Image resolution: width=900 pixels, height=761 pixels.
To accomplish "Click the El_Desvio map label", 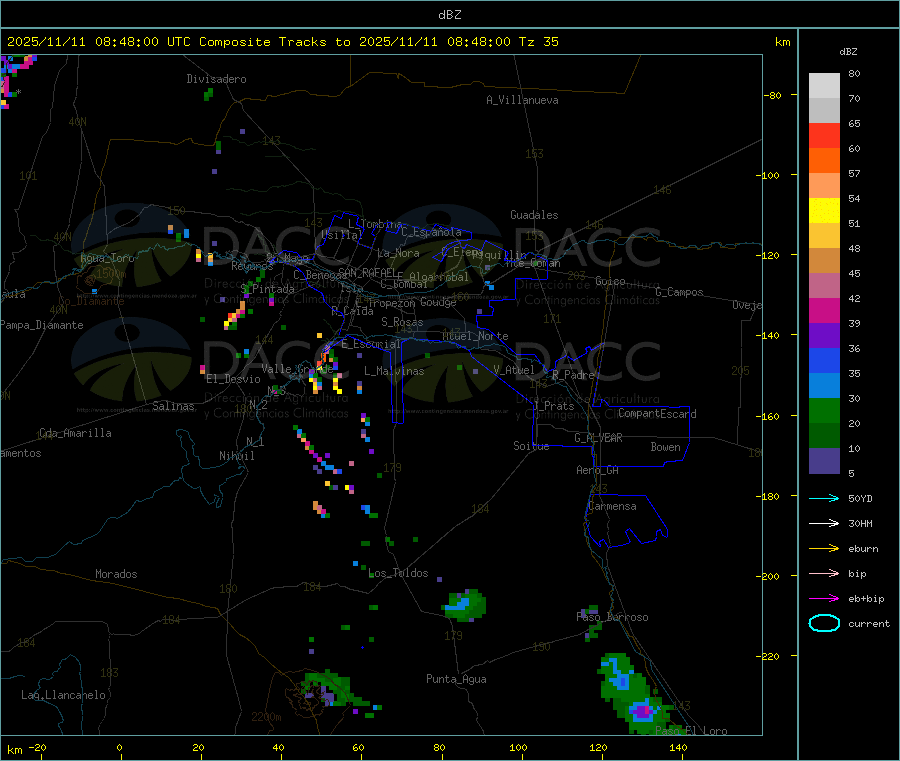I will (x=234, y=379).
